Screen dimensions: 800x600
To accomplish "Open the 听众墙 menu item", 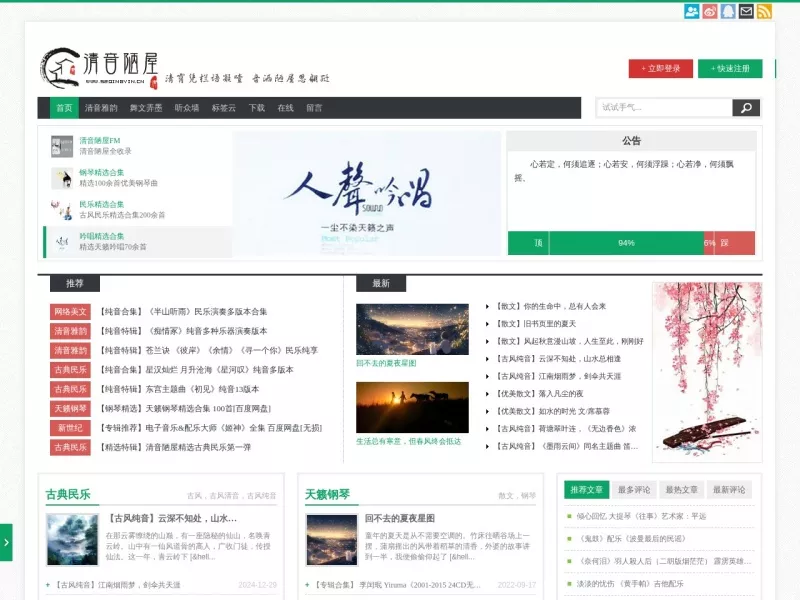I will click(x=187, y=108).
